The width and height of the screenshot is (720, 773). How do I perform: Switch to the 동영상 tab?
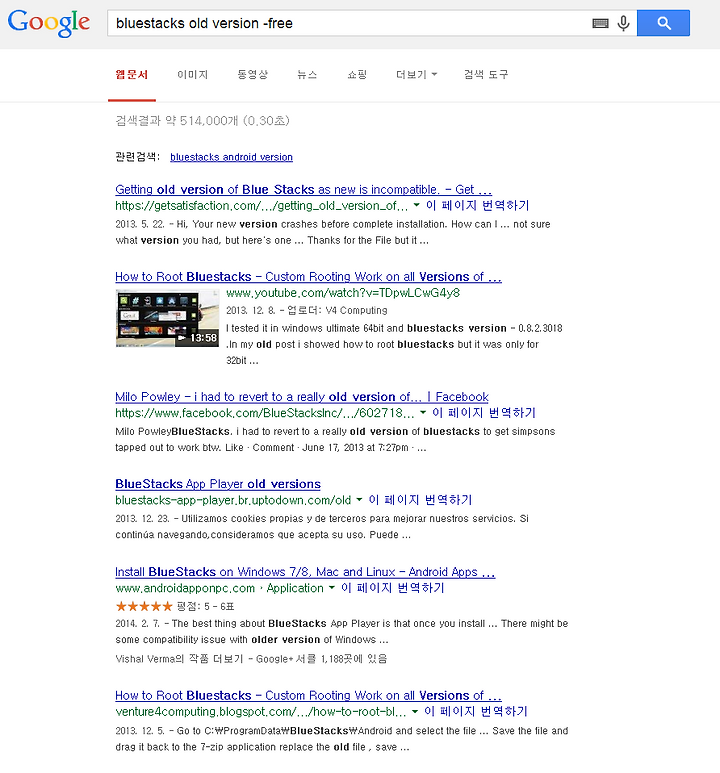coord(252,74)
